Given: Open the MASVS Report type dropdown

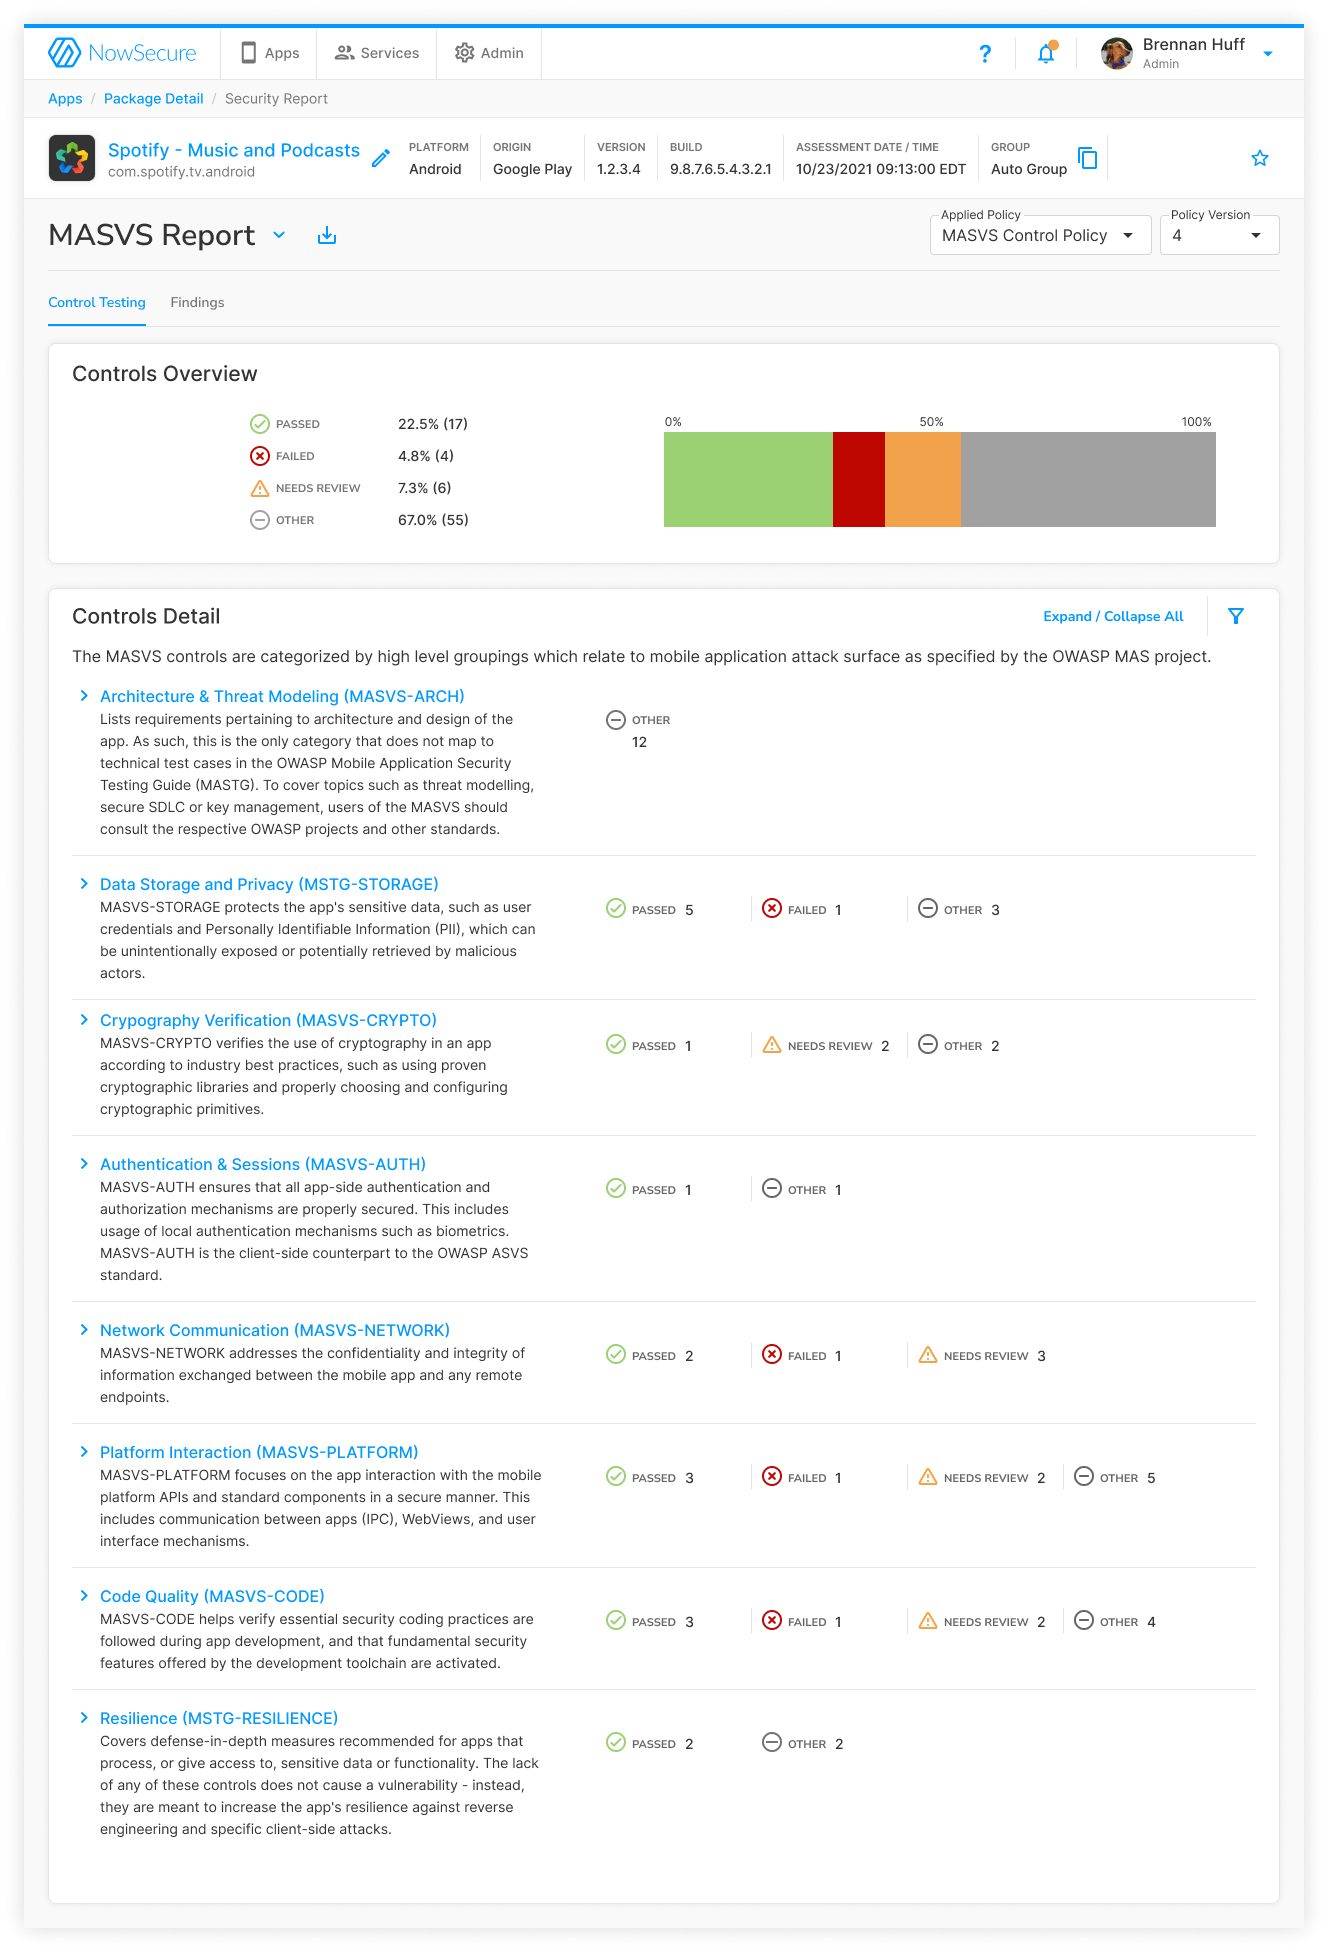Looking at the screenshot, I should pyautogui.click(x=280, y=235).
